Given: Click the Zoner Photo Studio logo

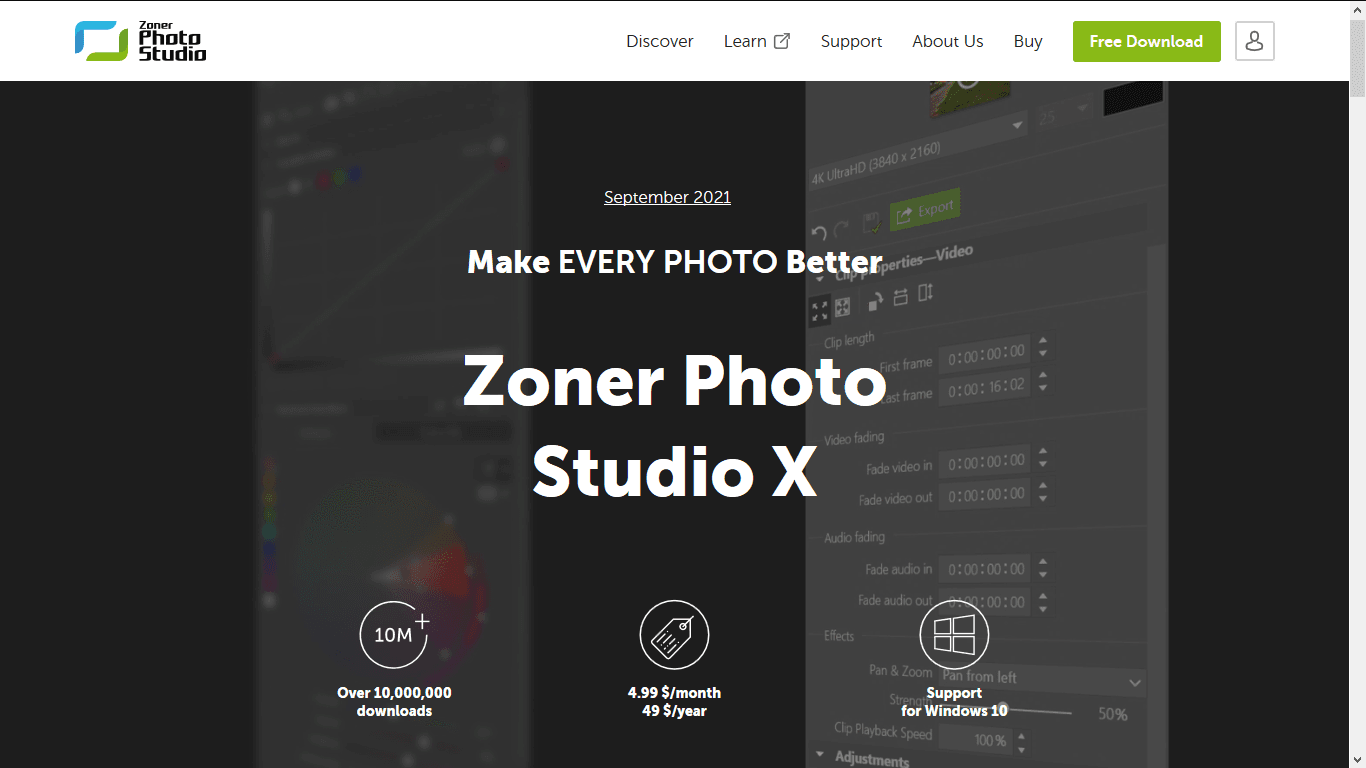Looking at the screenshot, I should pyautogui.click(x=141, y=41).
